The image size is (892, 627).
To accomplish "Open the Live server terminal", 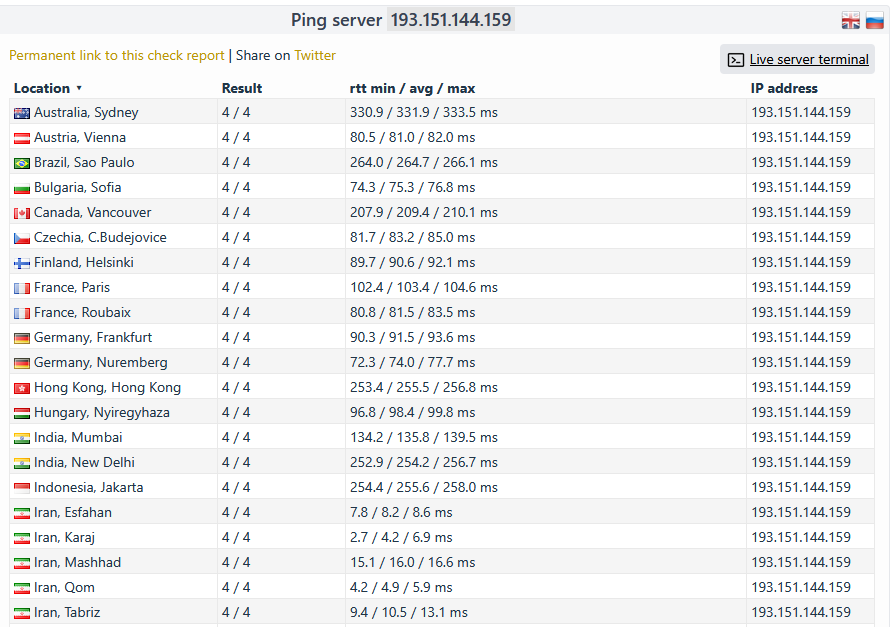I will pyautogui.click(x=809, y=60).
